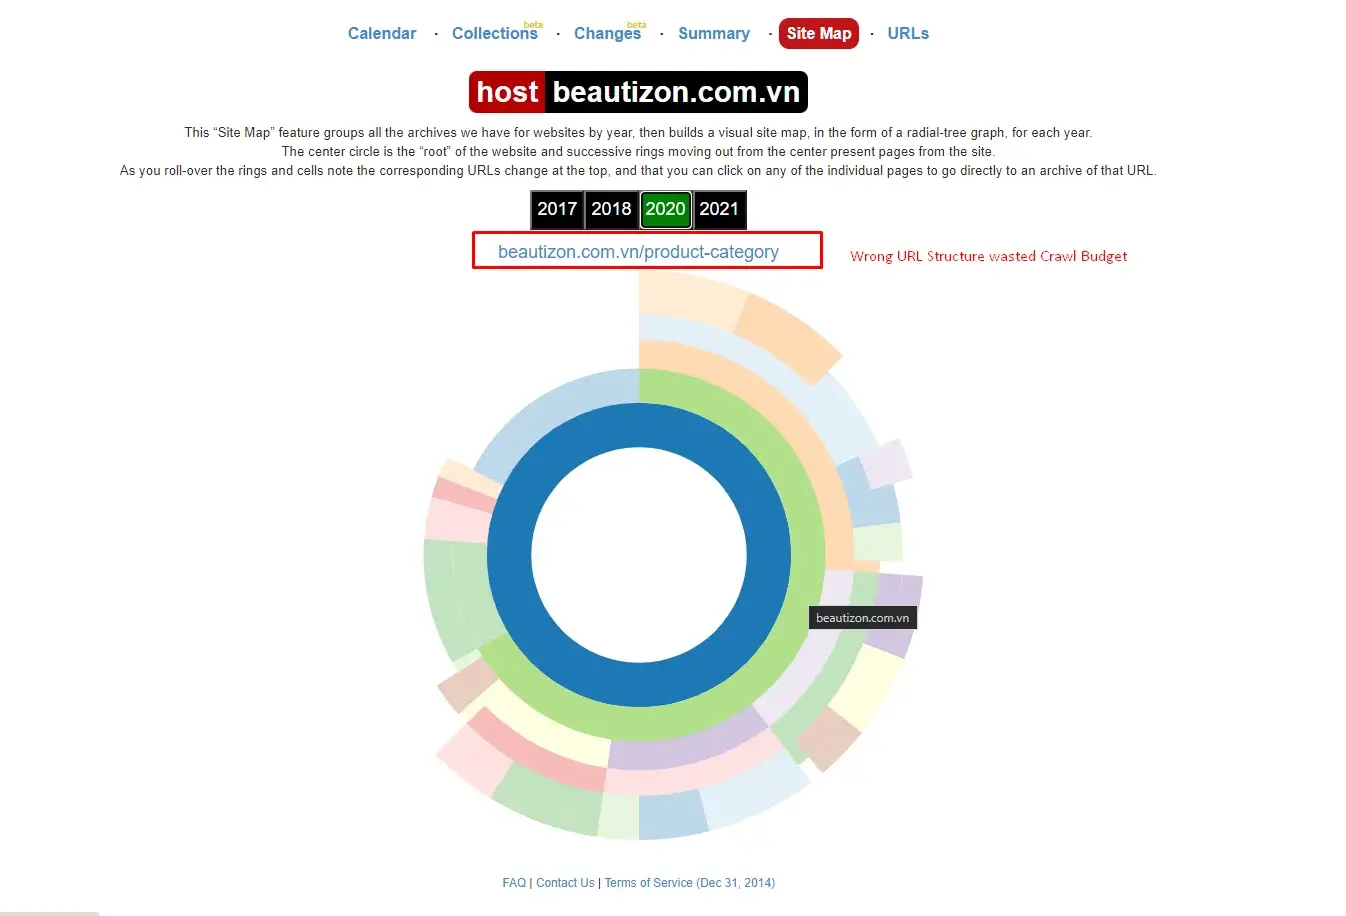Click the white center root circle

point(639,555)
